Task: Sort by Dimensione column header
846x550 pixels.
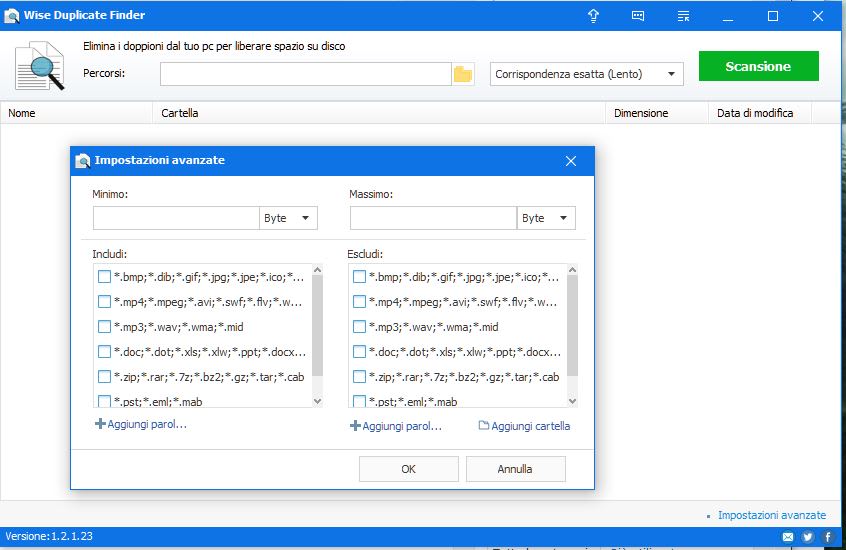Action: tap(657, 113)
